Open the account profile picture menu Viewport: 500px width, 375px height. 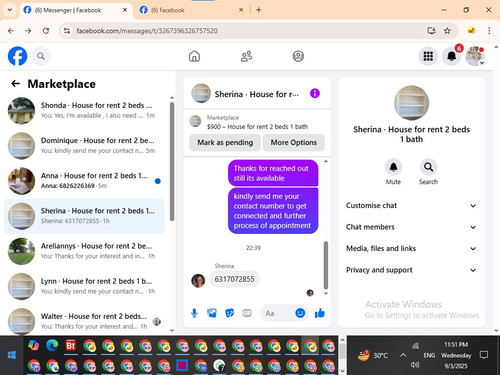coord(475,56)
